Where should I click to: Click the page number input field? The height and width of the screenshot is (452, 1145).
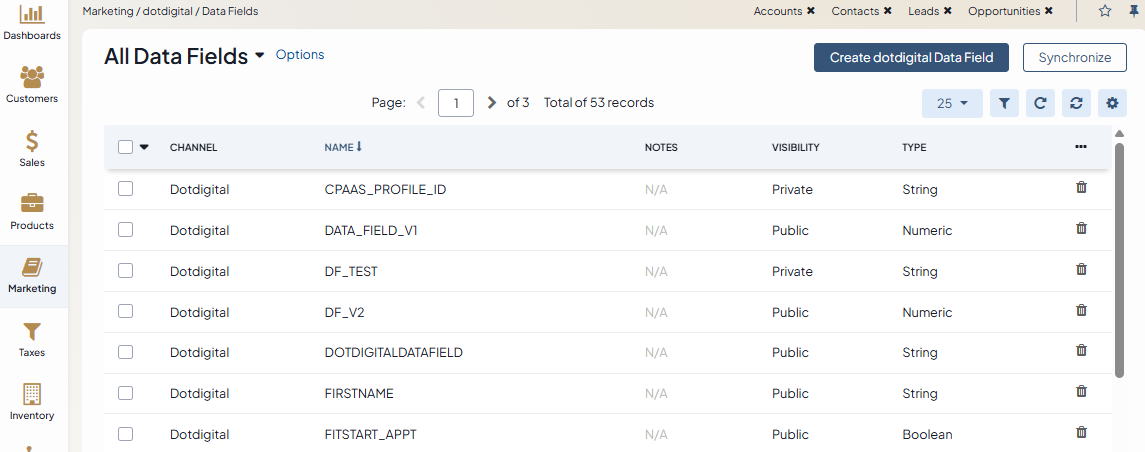(x=456, y=103)
